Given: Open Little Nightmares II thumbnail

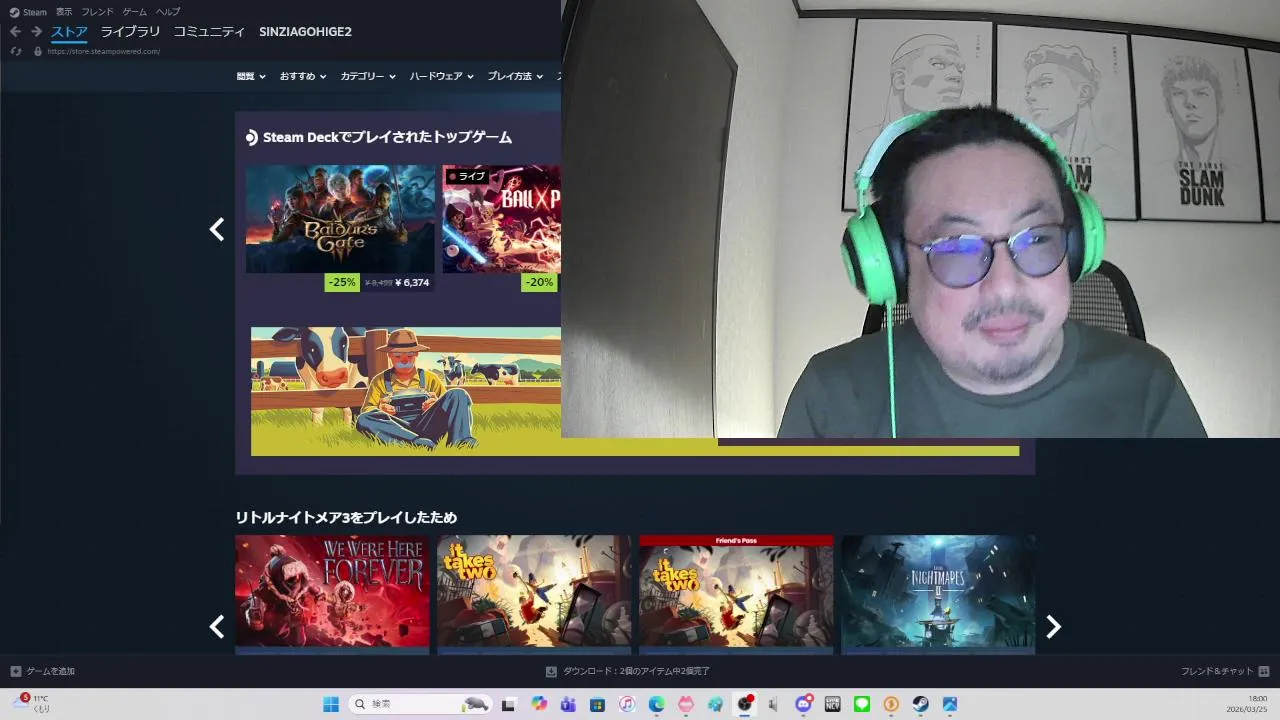Looking at the screenshot, I should pos(938,591).
